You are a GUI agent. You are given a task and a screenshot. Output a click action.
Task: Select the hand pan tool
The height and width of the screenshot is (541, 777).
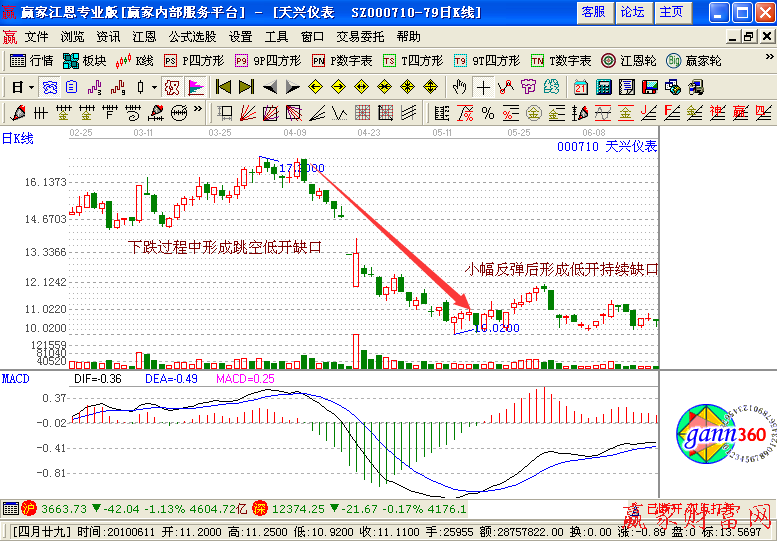coord(460,86)
